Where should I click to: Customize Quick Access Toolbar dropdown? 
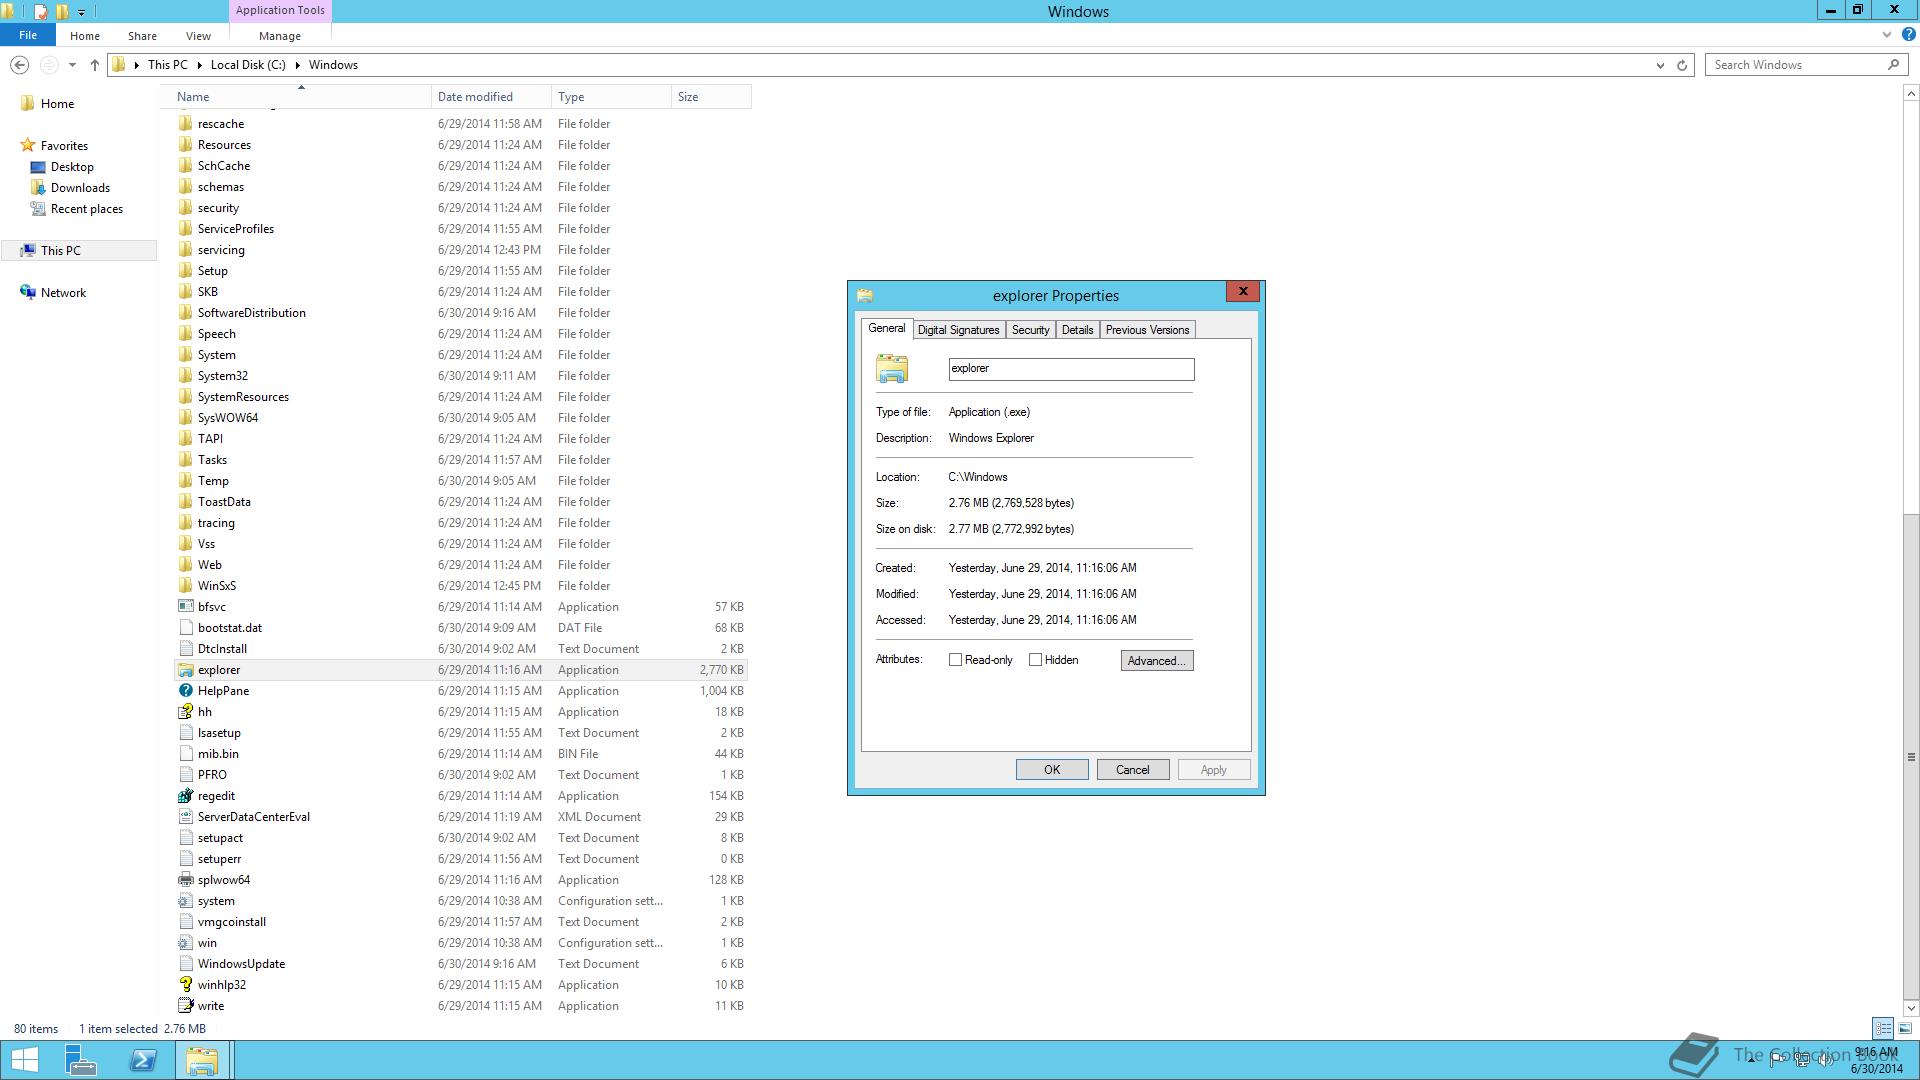(82, 12)
